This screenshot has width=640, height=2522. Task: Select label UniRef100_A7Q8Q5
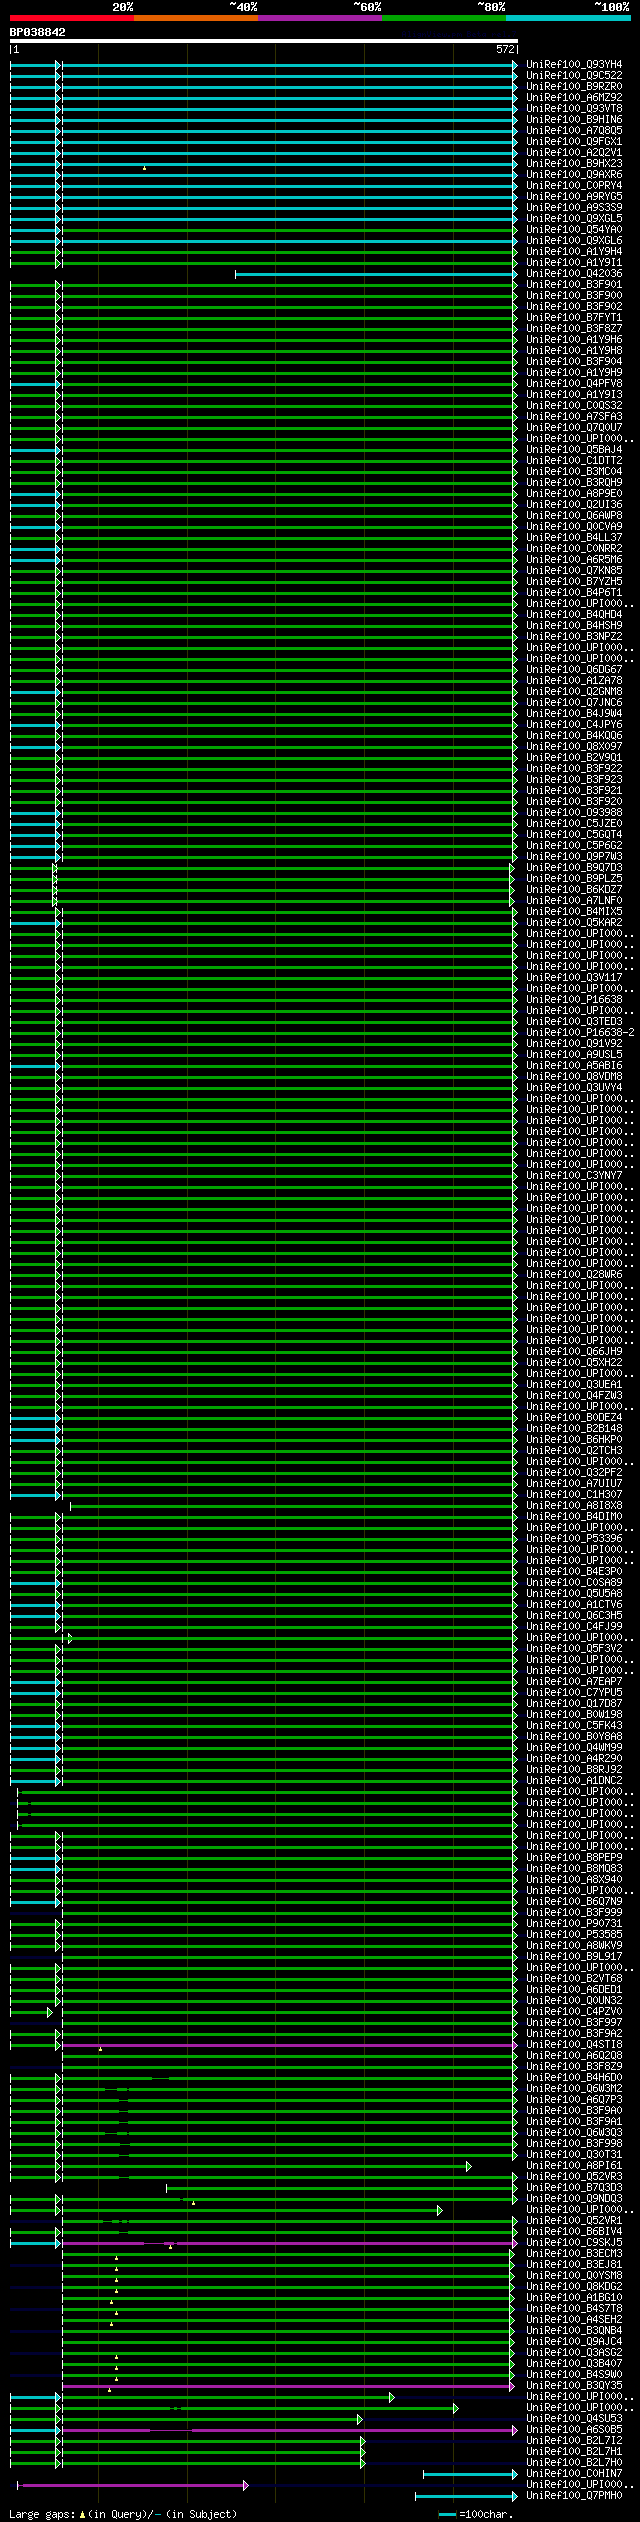pos(574,131)
